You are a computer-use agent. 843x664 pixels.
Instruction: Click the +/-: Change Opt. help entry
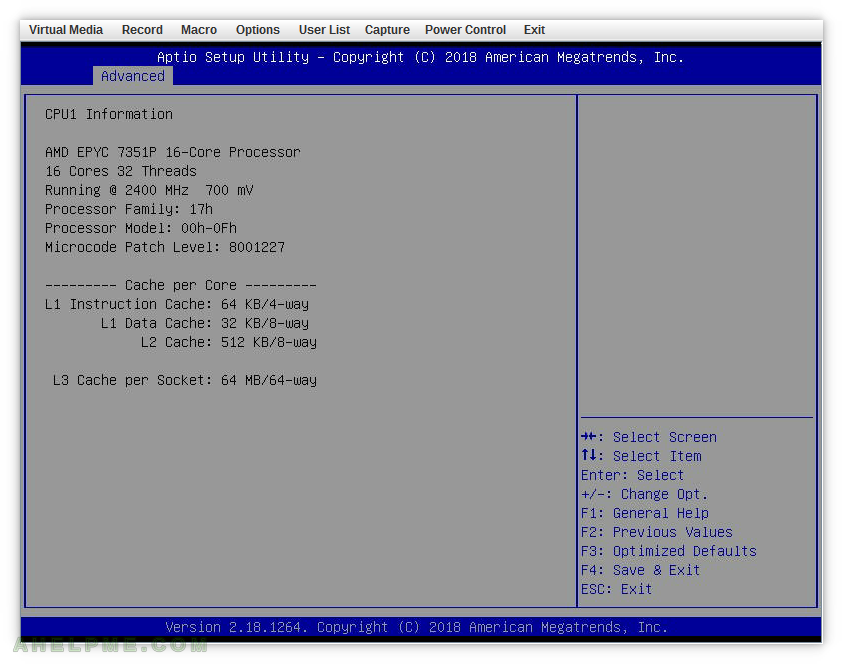pyautogui.click(x=644, y=494)
